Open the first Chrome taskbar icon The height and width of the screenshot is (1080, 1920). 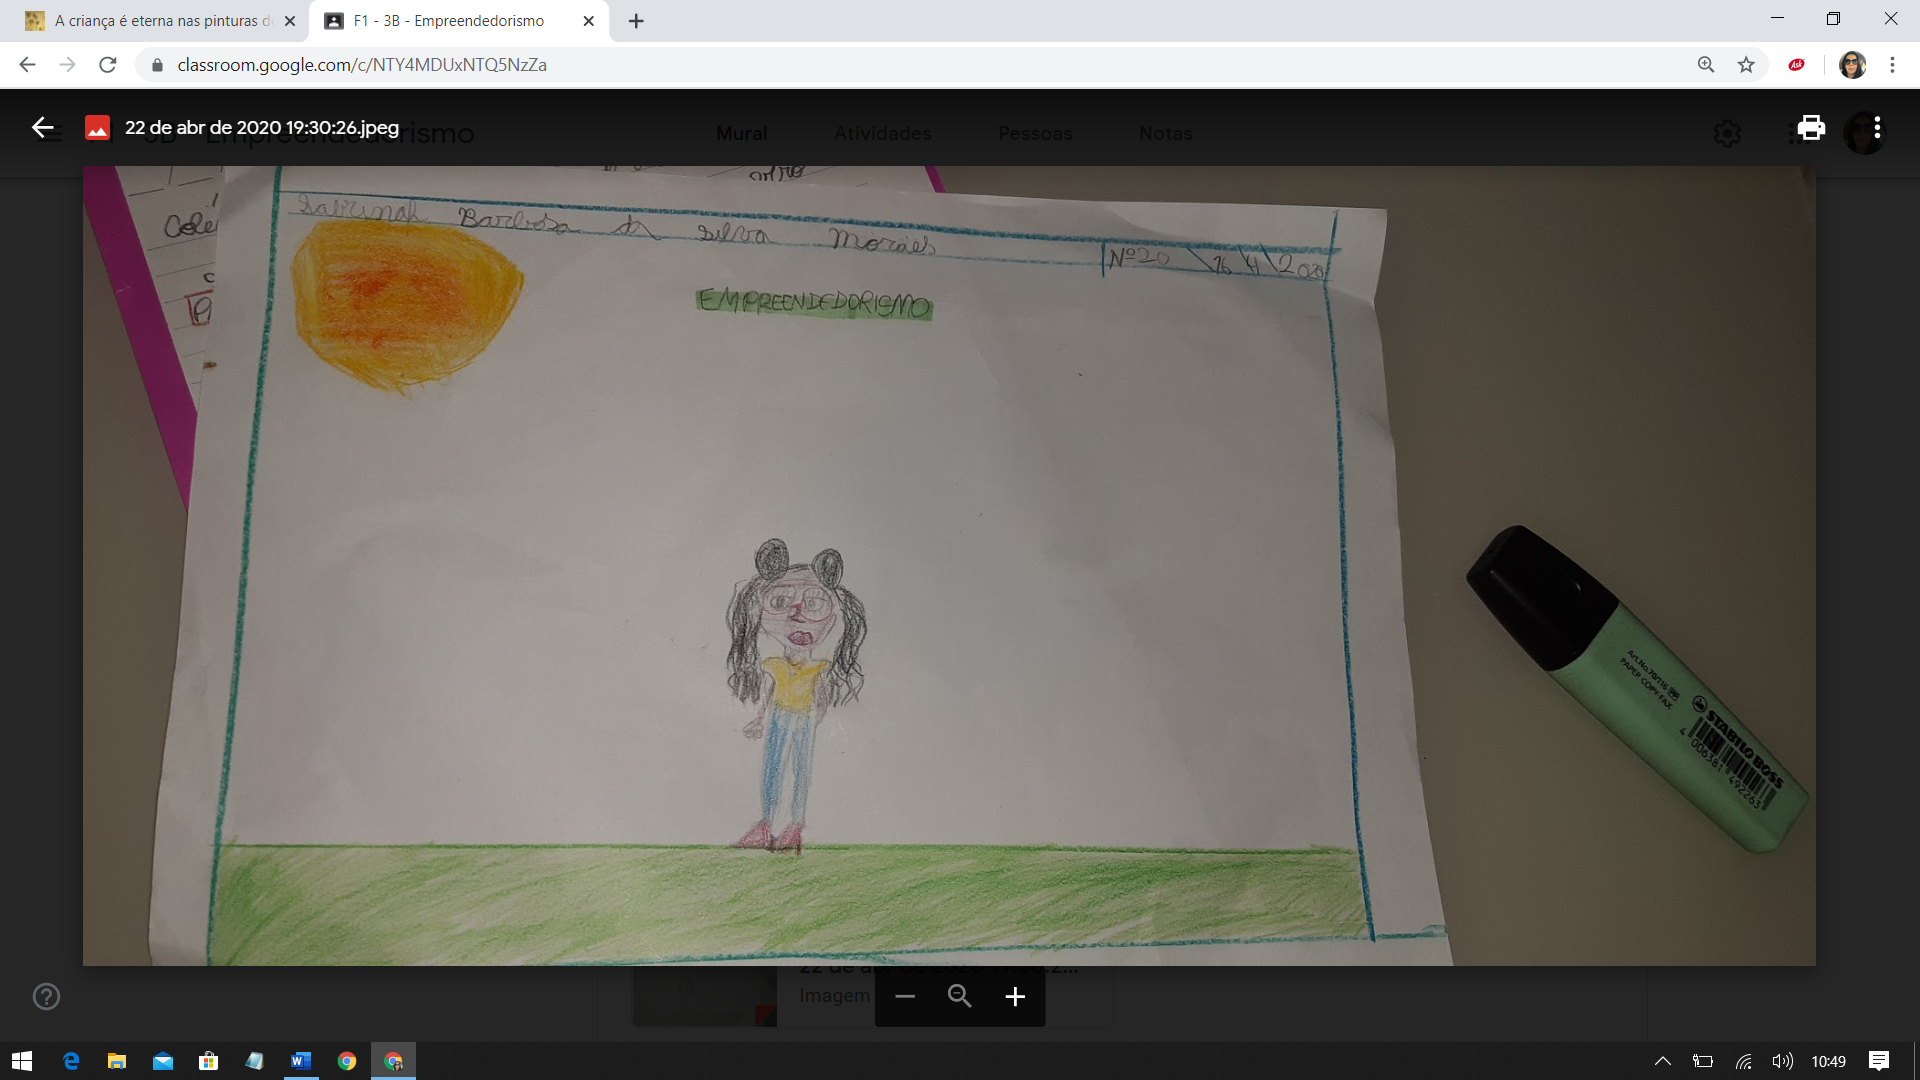tap(347, 1061)
